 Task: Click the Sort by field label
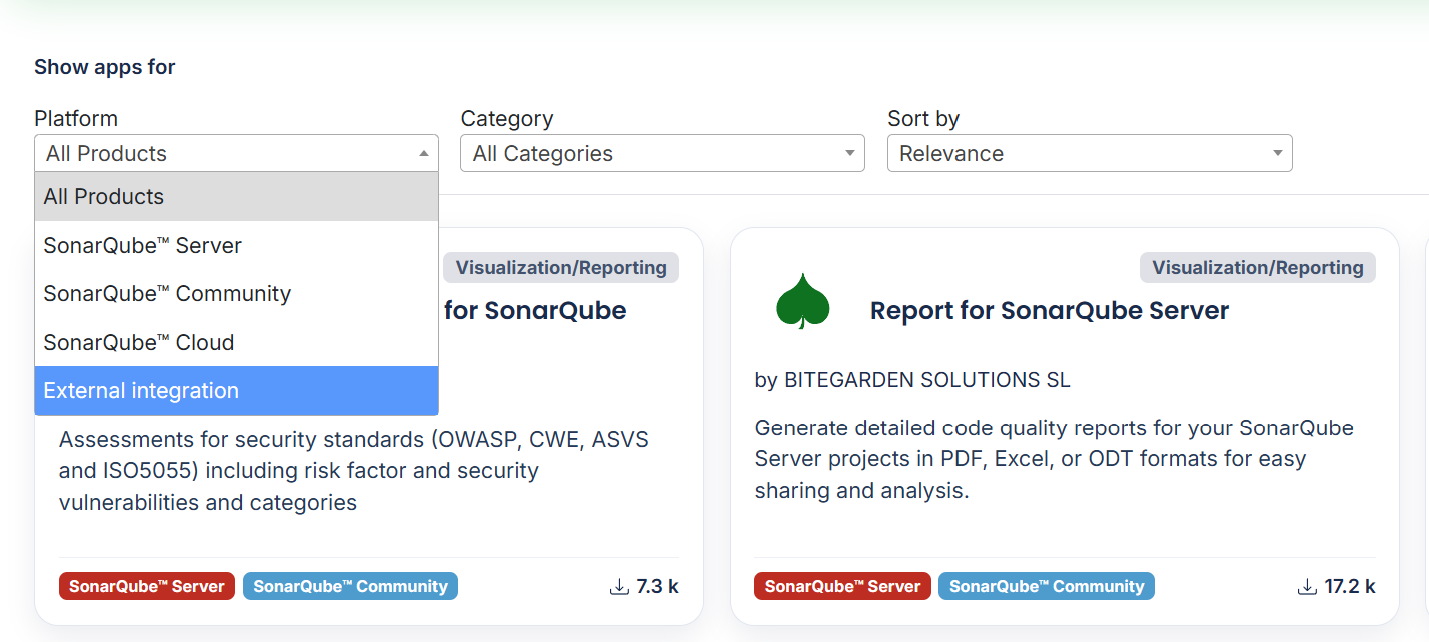[x=923, y=118]
